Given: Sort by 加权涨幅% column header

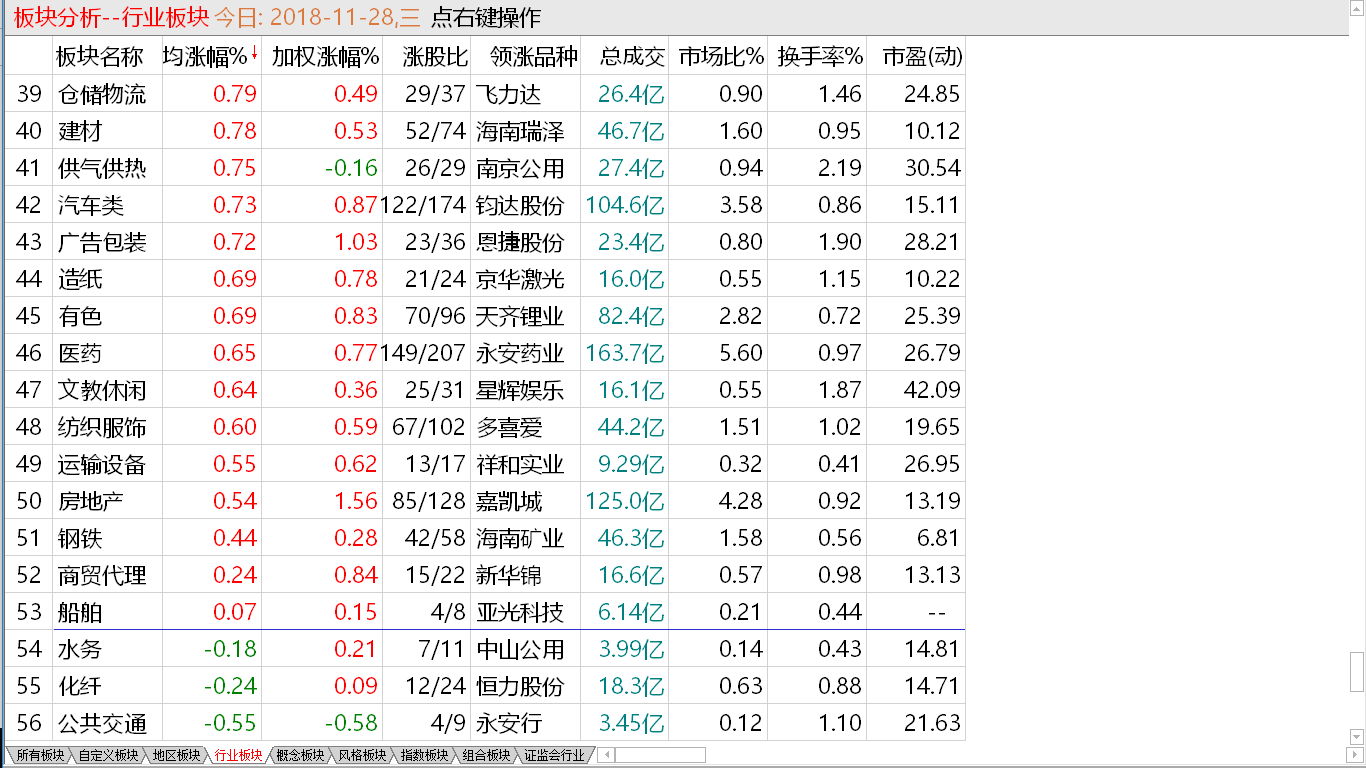Looking at the screenshot, I should (325, 57).
